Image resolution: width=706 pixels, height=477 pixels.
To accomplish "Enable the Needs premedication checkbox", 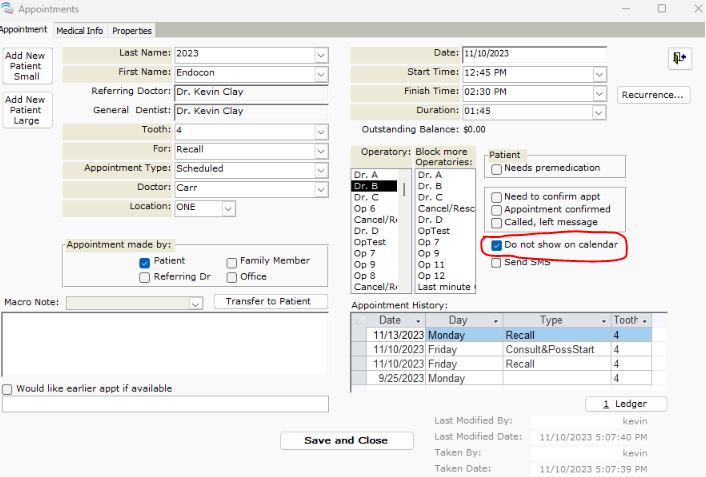I will [x=497, y=169].
